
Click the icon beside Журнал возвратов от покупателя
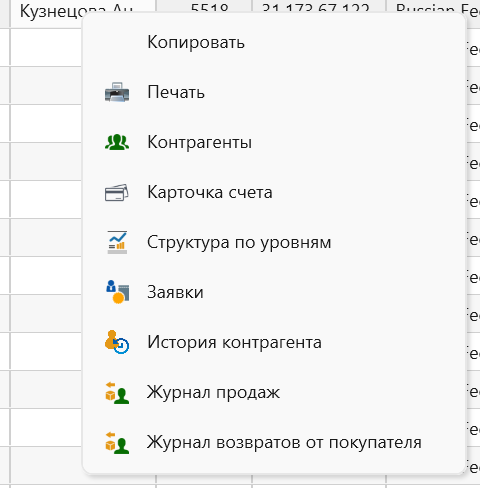tap(117, 443)
